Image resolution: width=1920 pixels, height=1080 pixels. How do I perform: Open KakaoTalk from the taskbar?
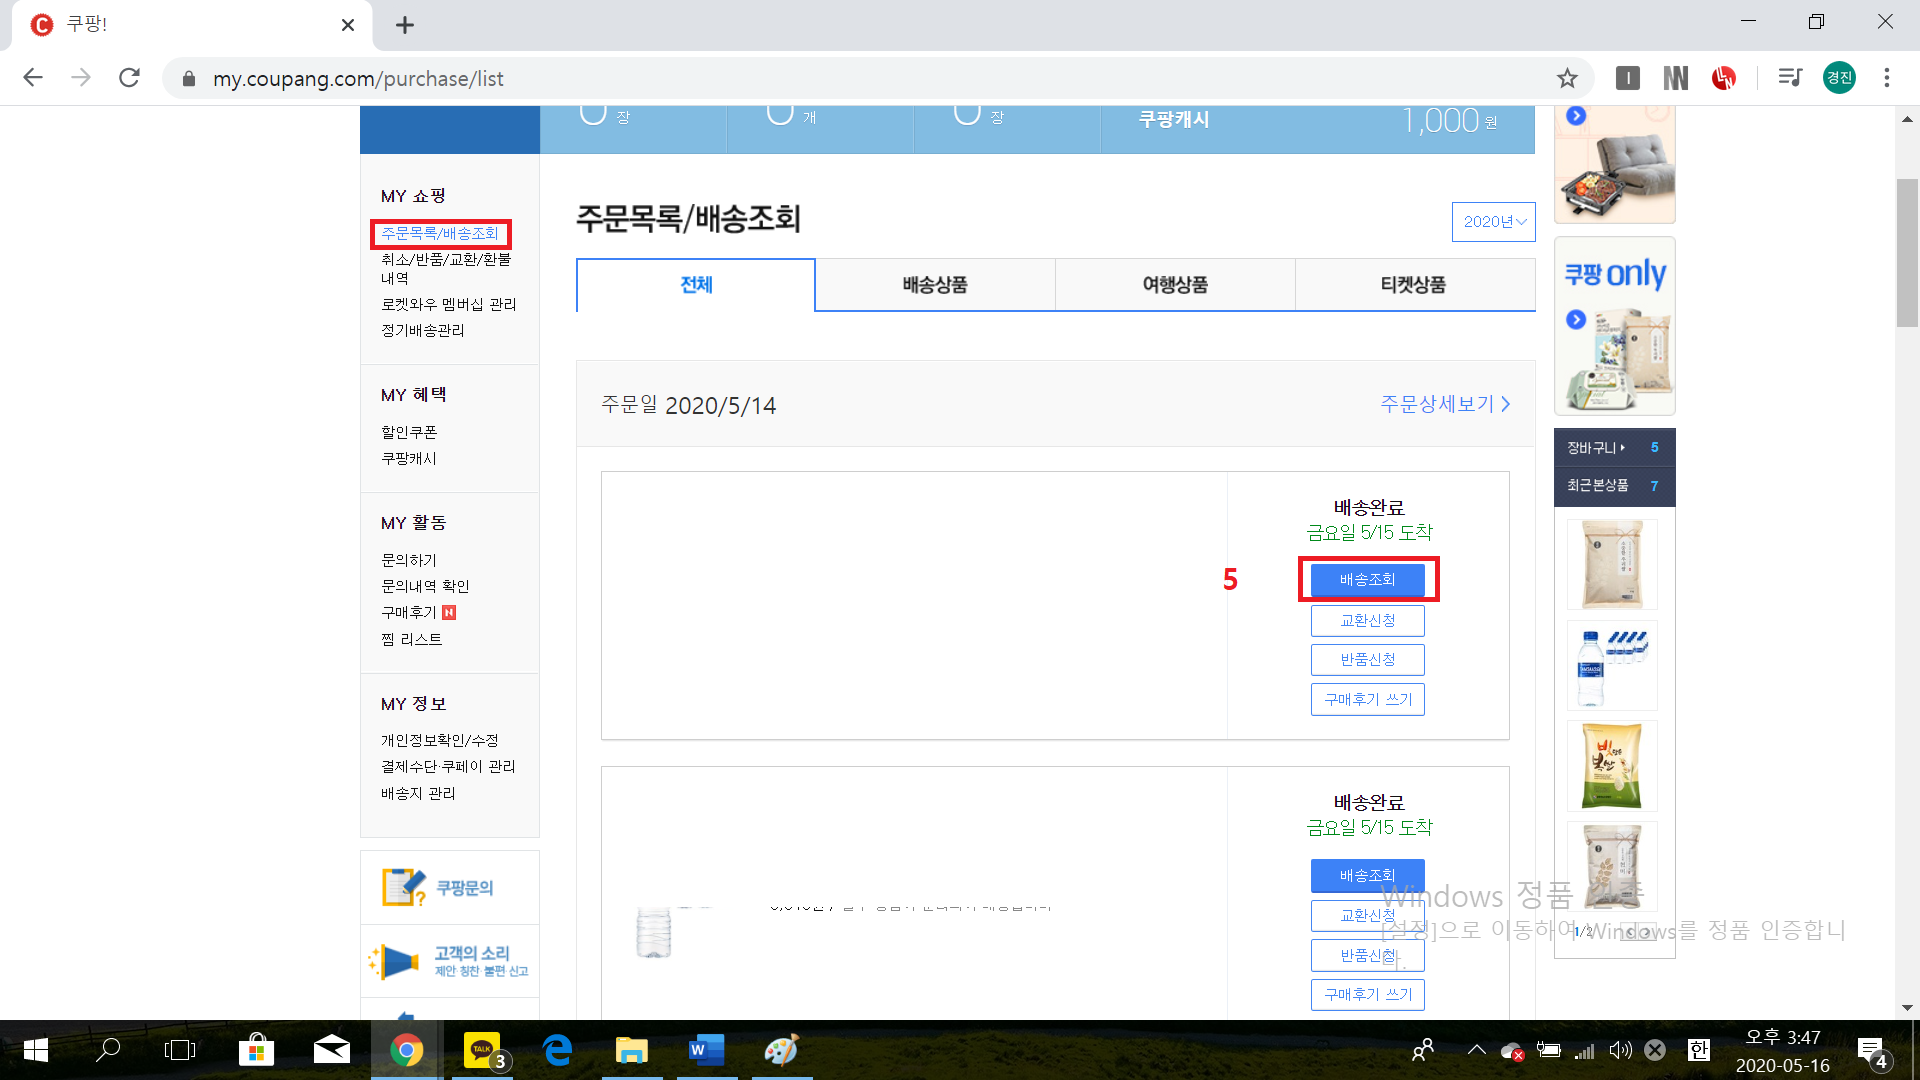[483, 1050]
